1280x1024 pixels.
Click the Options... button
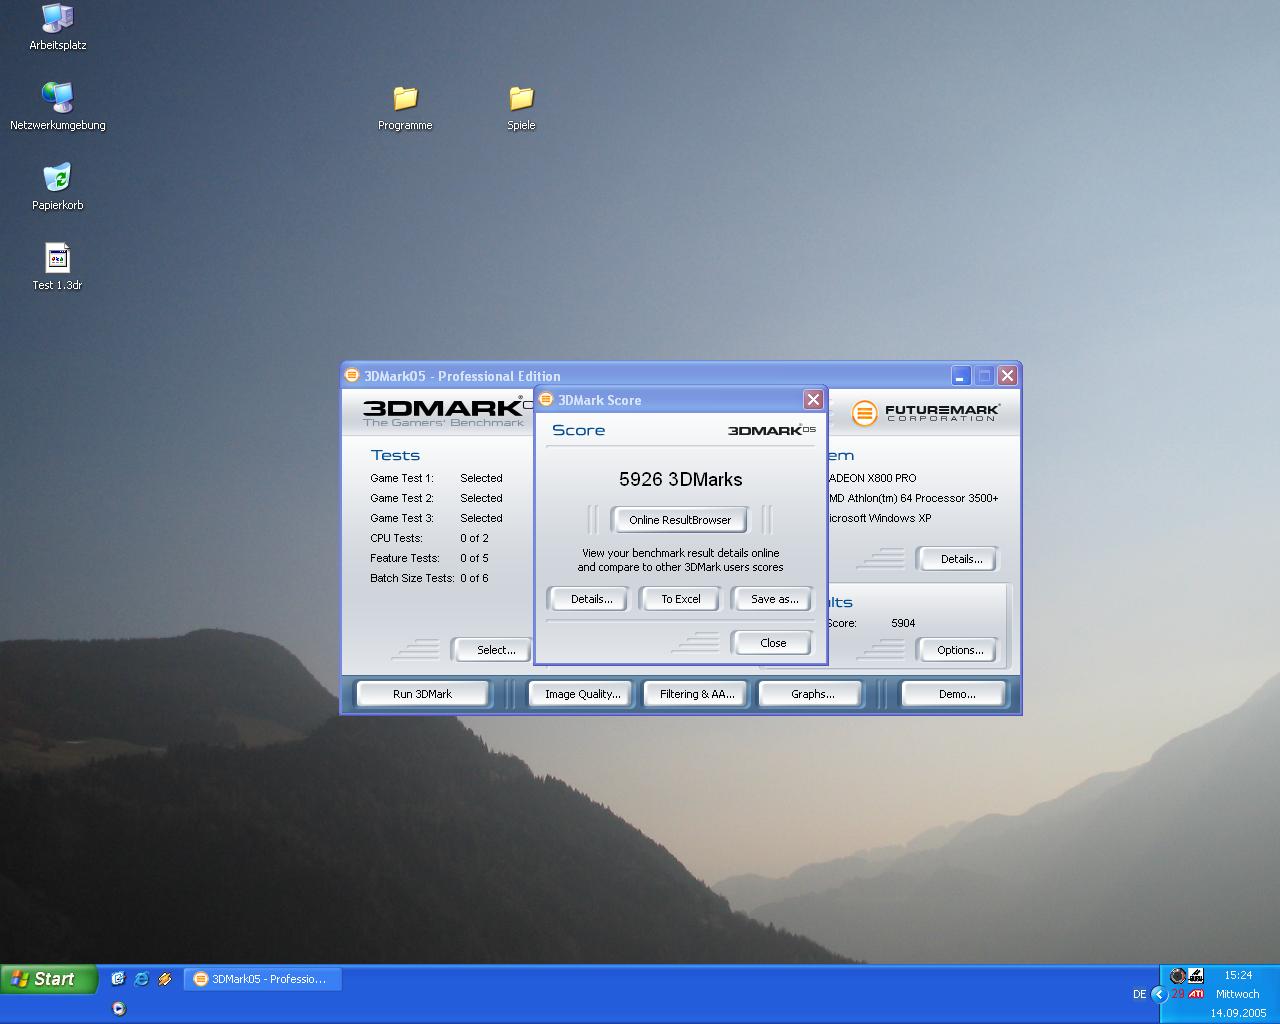click(x=959, y=650)
